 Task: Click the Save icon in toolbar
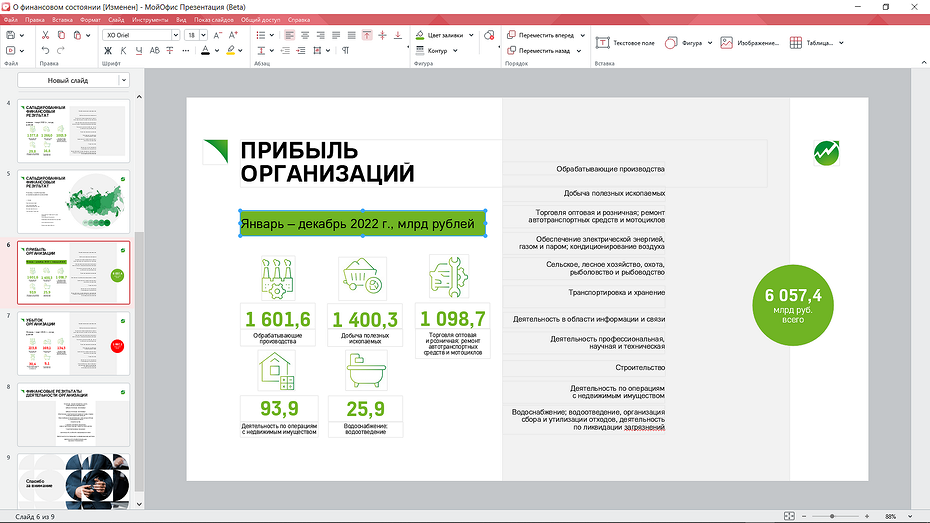pos(11,36)
